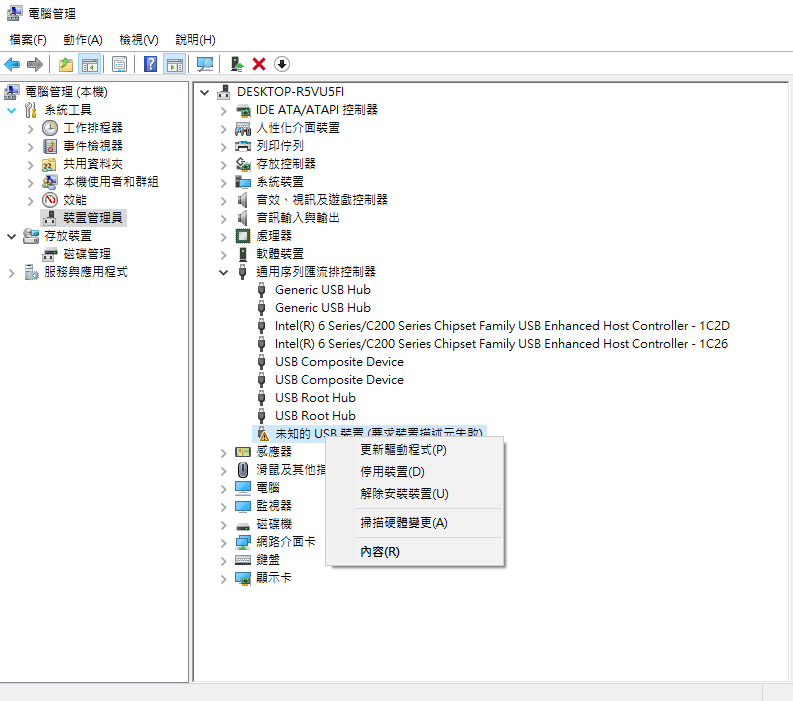Viewport: 793px width, 701px height.
Task: Click the 監視器 monitor icon
Action: 243,506
